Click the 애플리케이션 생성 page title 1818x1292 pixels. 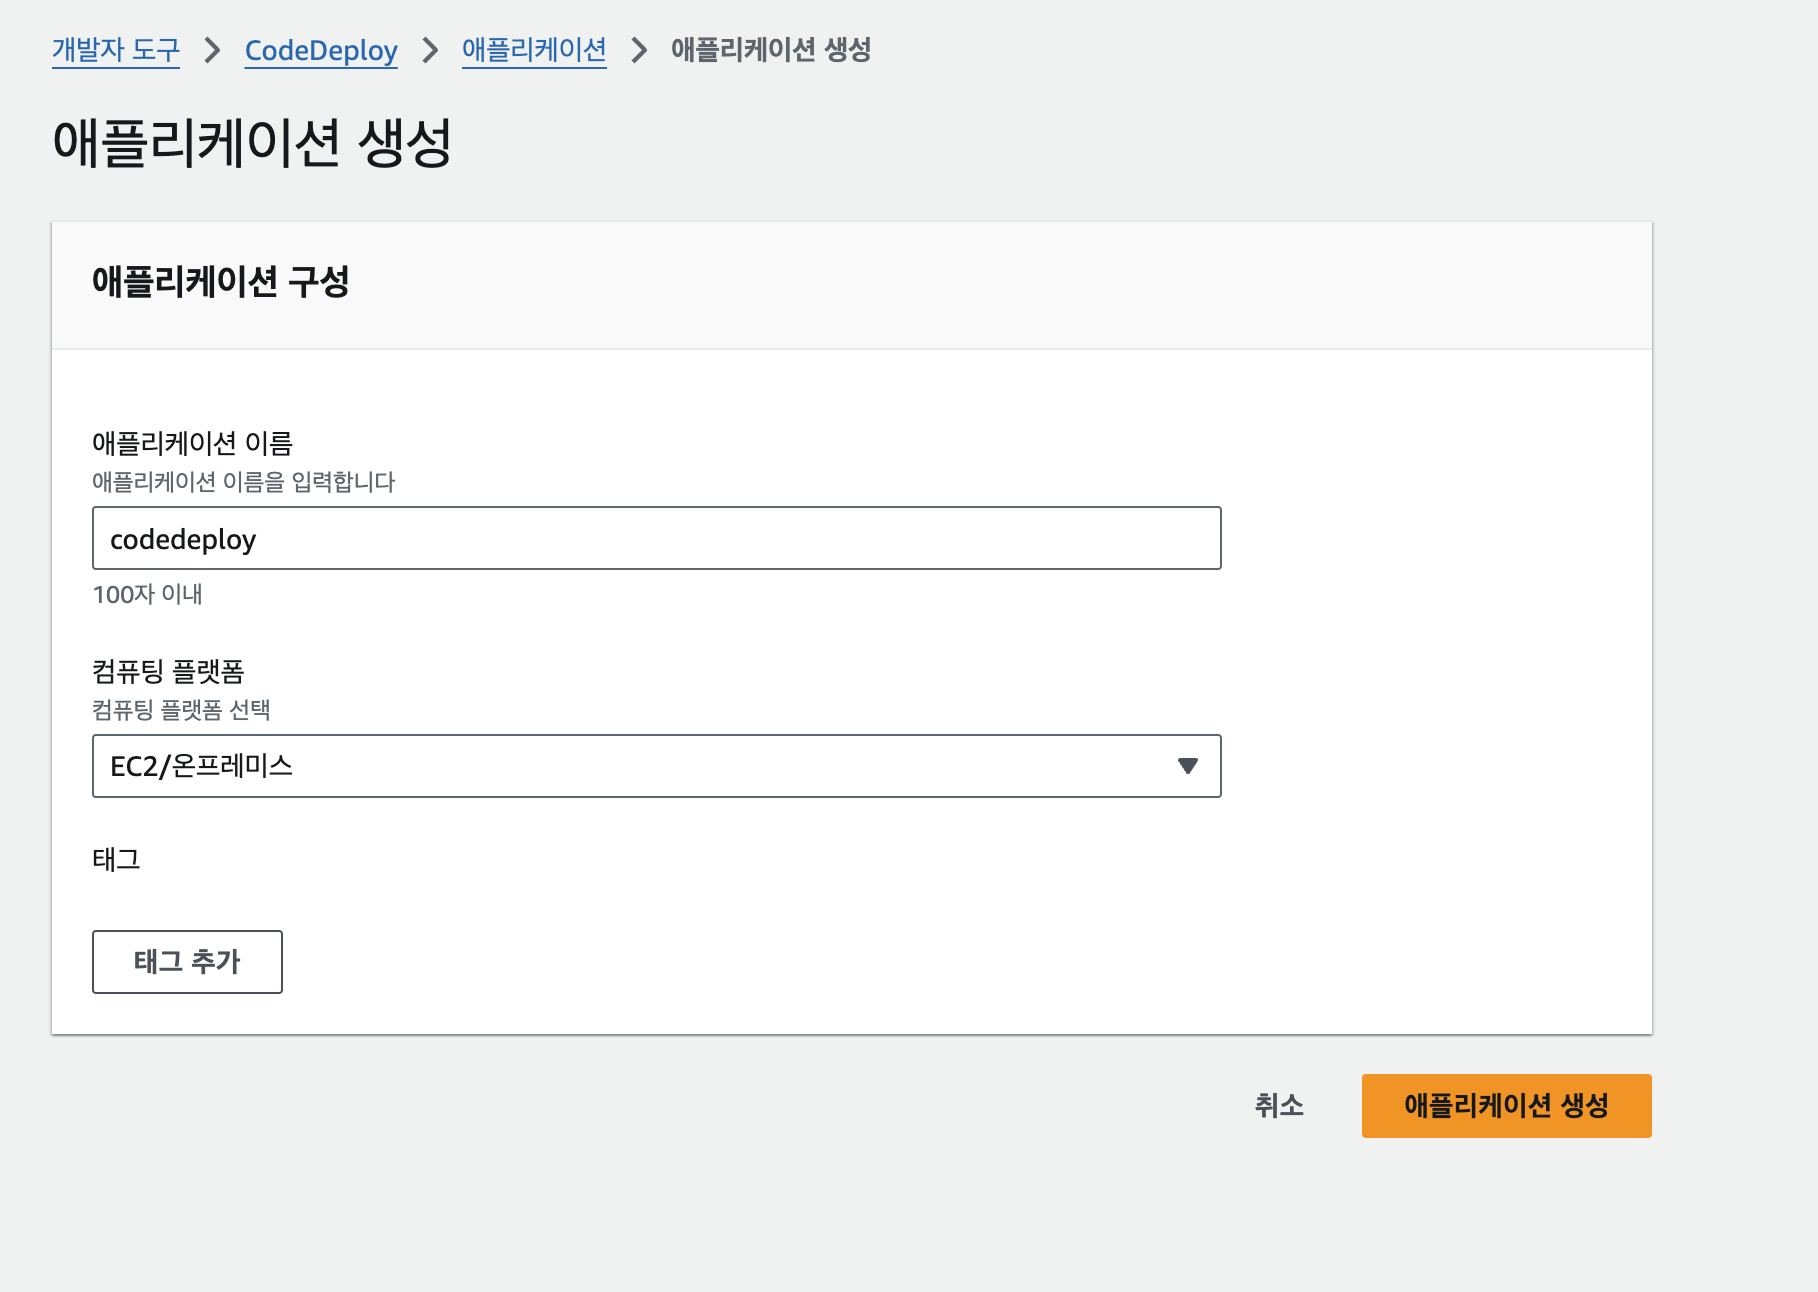click(253, 143)
